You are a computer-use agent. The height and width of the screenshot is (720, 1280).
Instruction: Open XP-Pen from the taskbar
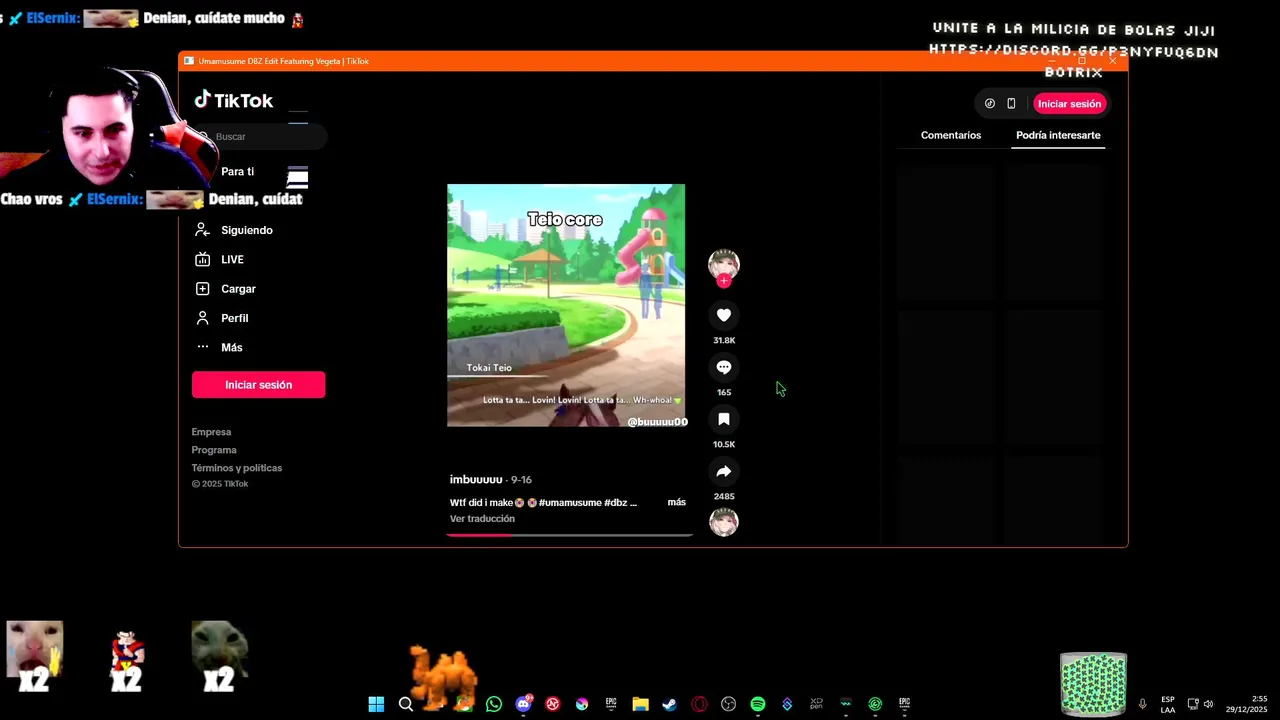coord(816,704)
